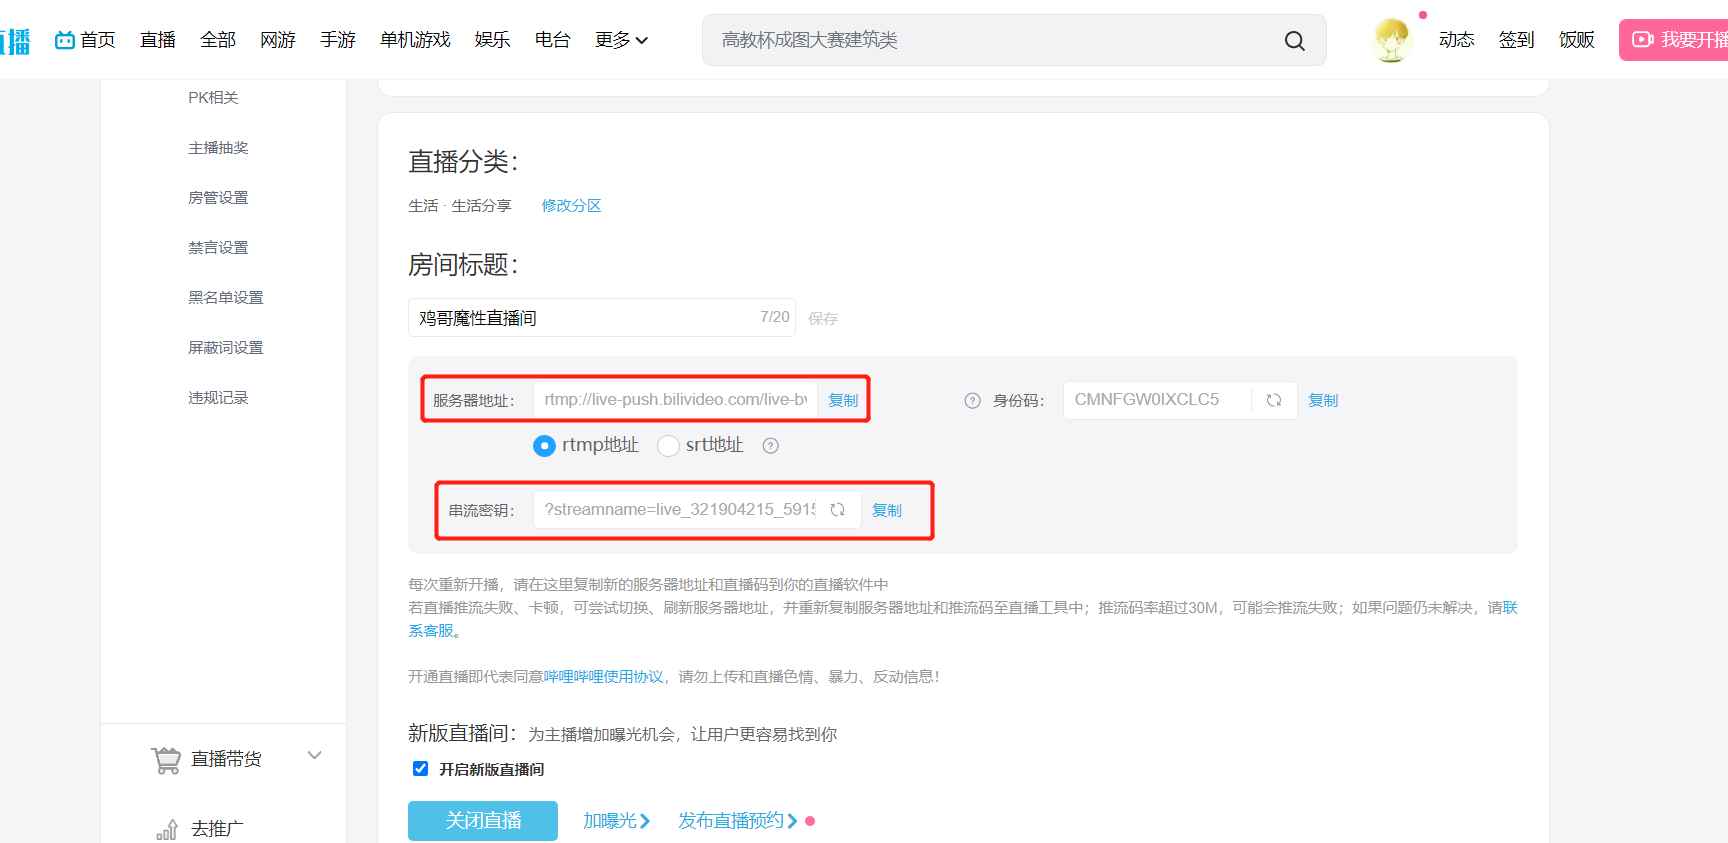Click the room title input field
The image size is (1728, 843).
click(x=601, y=317)
